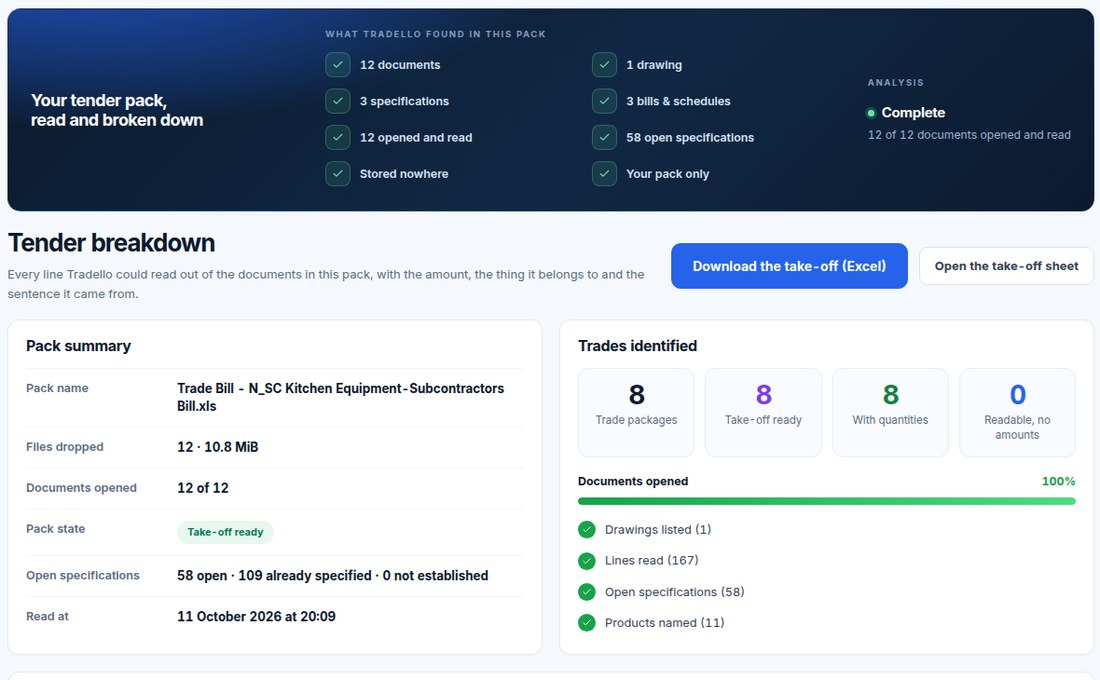Click the check icon beside "3 specifications"

[x=337, y=101]
